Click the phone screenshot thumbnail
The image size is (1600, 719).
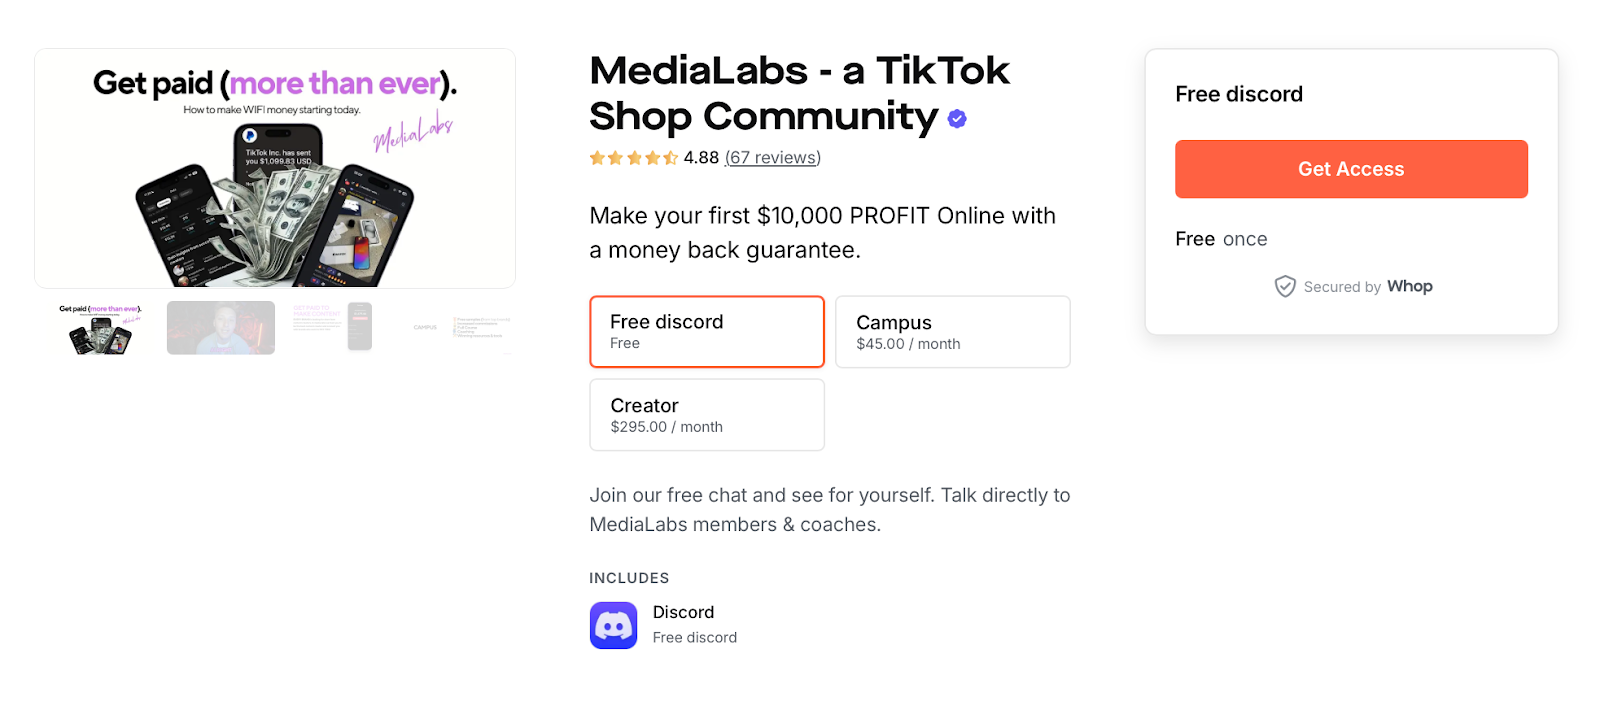coord(360,327)
